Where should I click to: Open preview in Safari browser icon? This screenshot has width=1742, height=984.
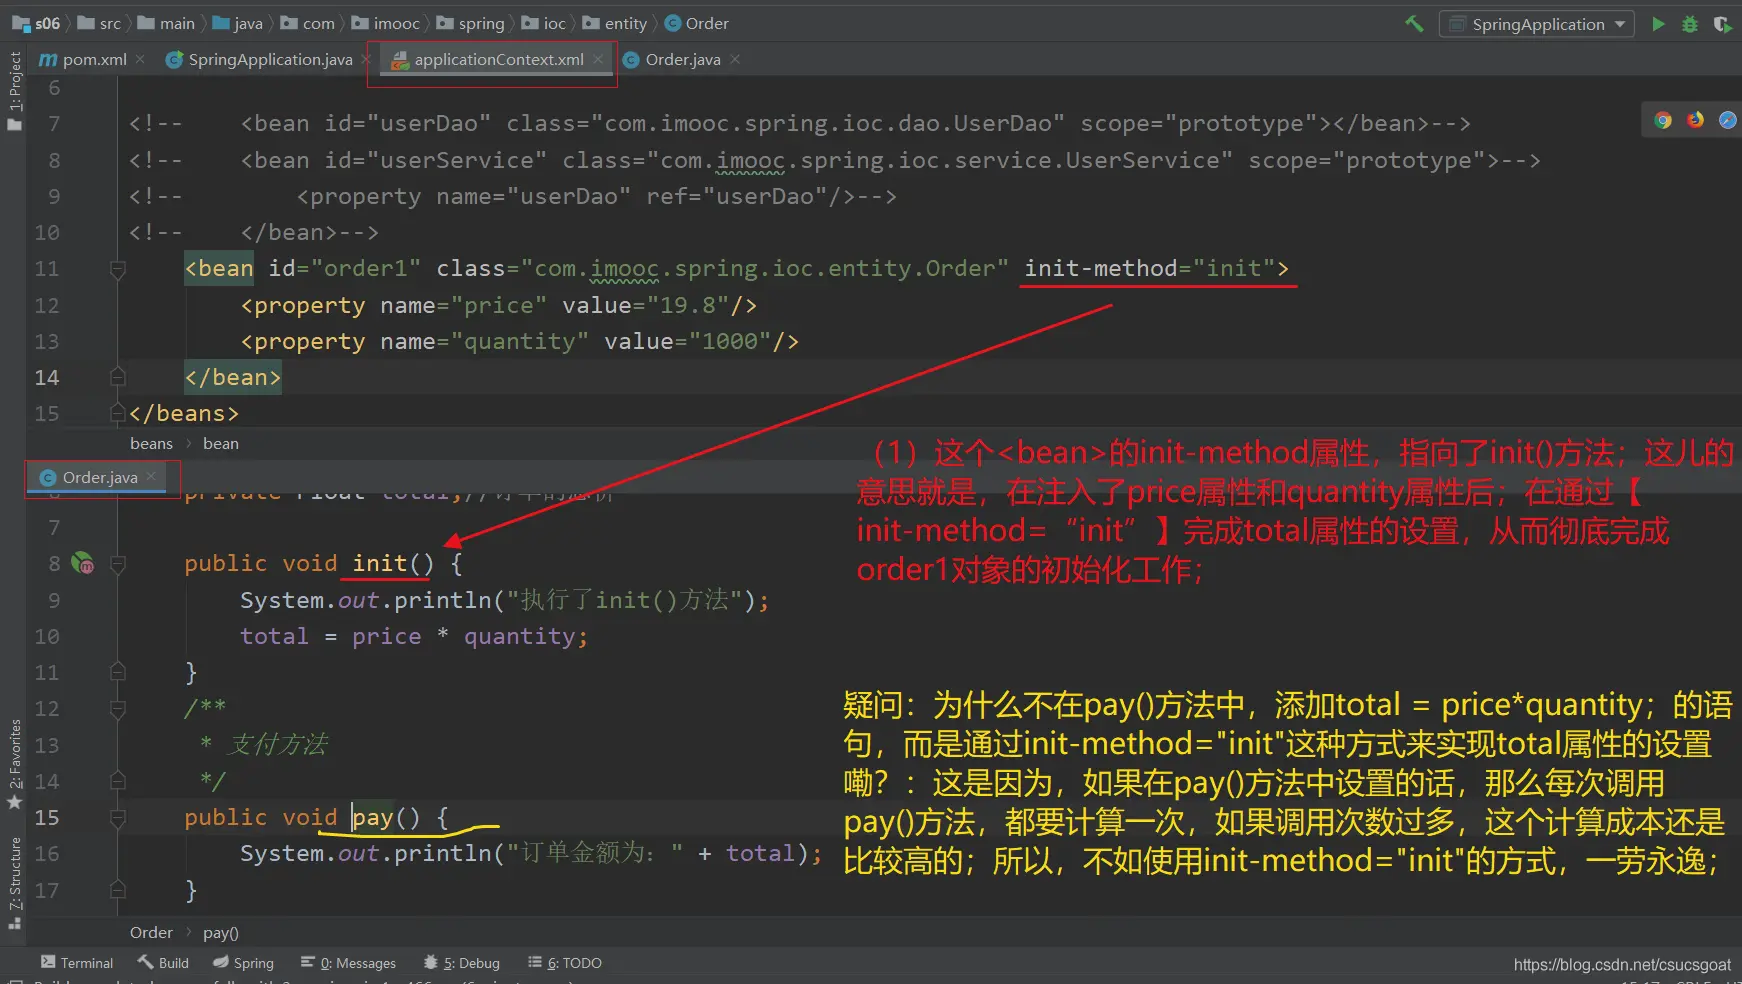(x=1727, y=120)
